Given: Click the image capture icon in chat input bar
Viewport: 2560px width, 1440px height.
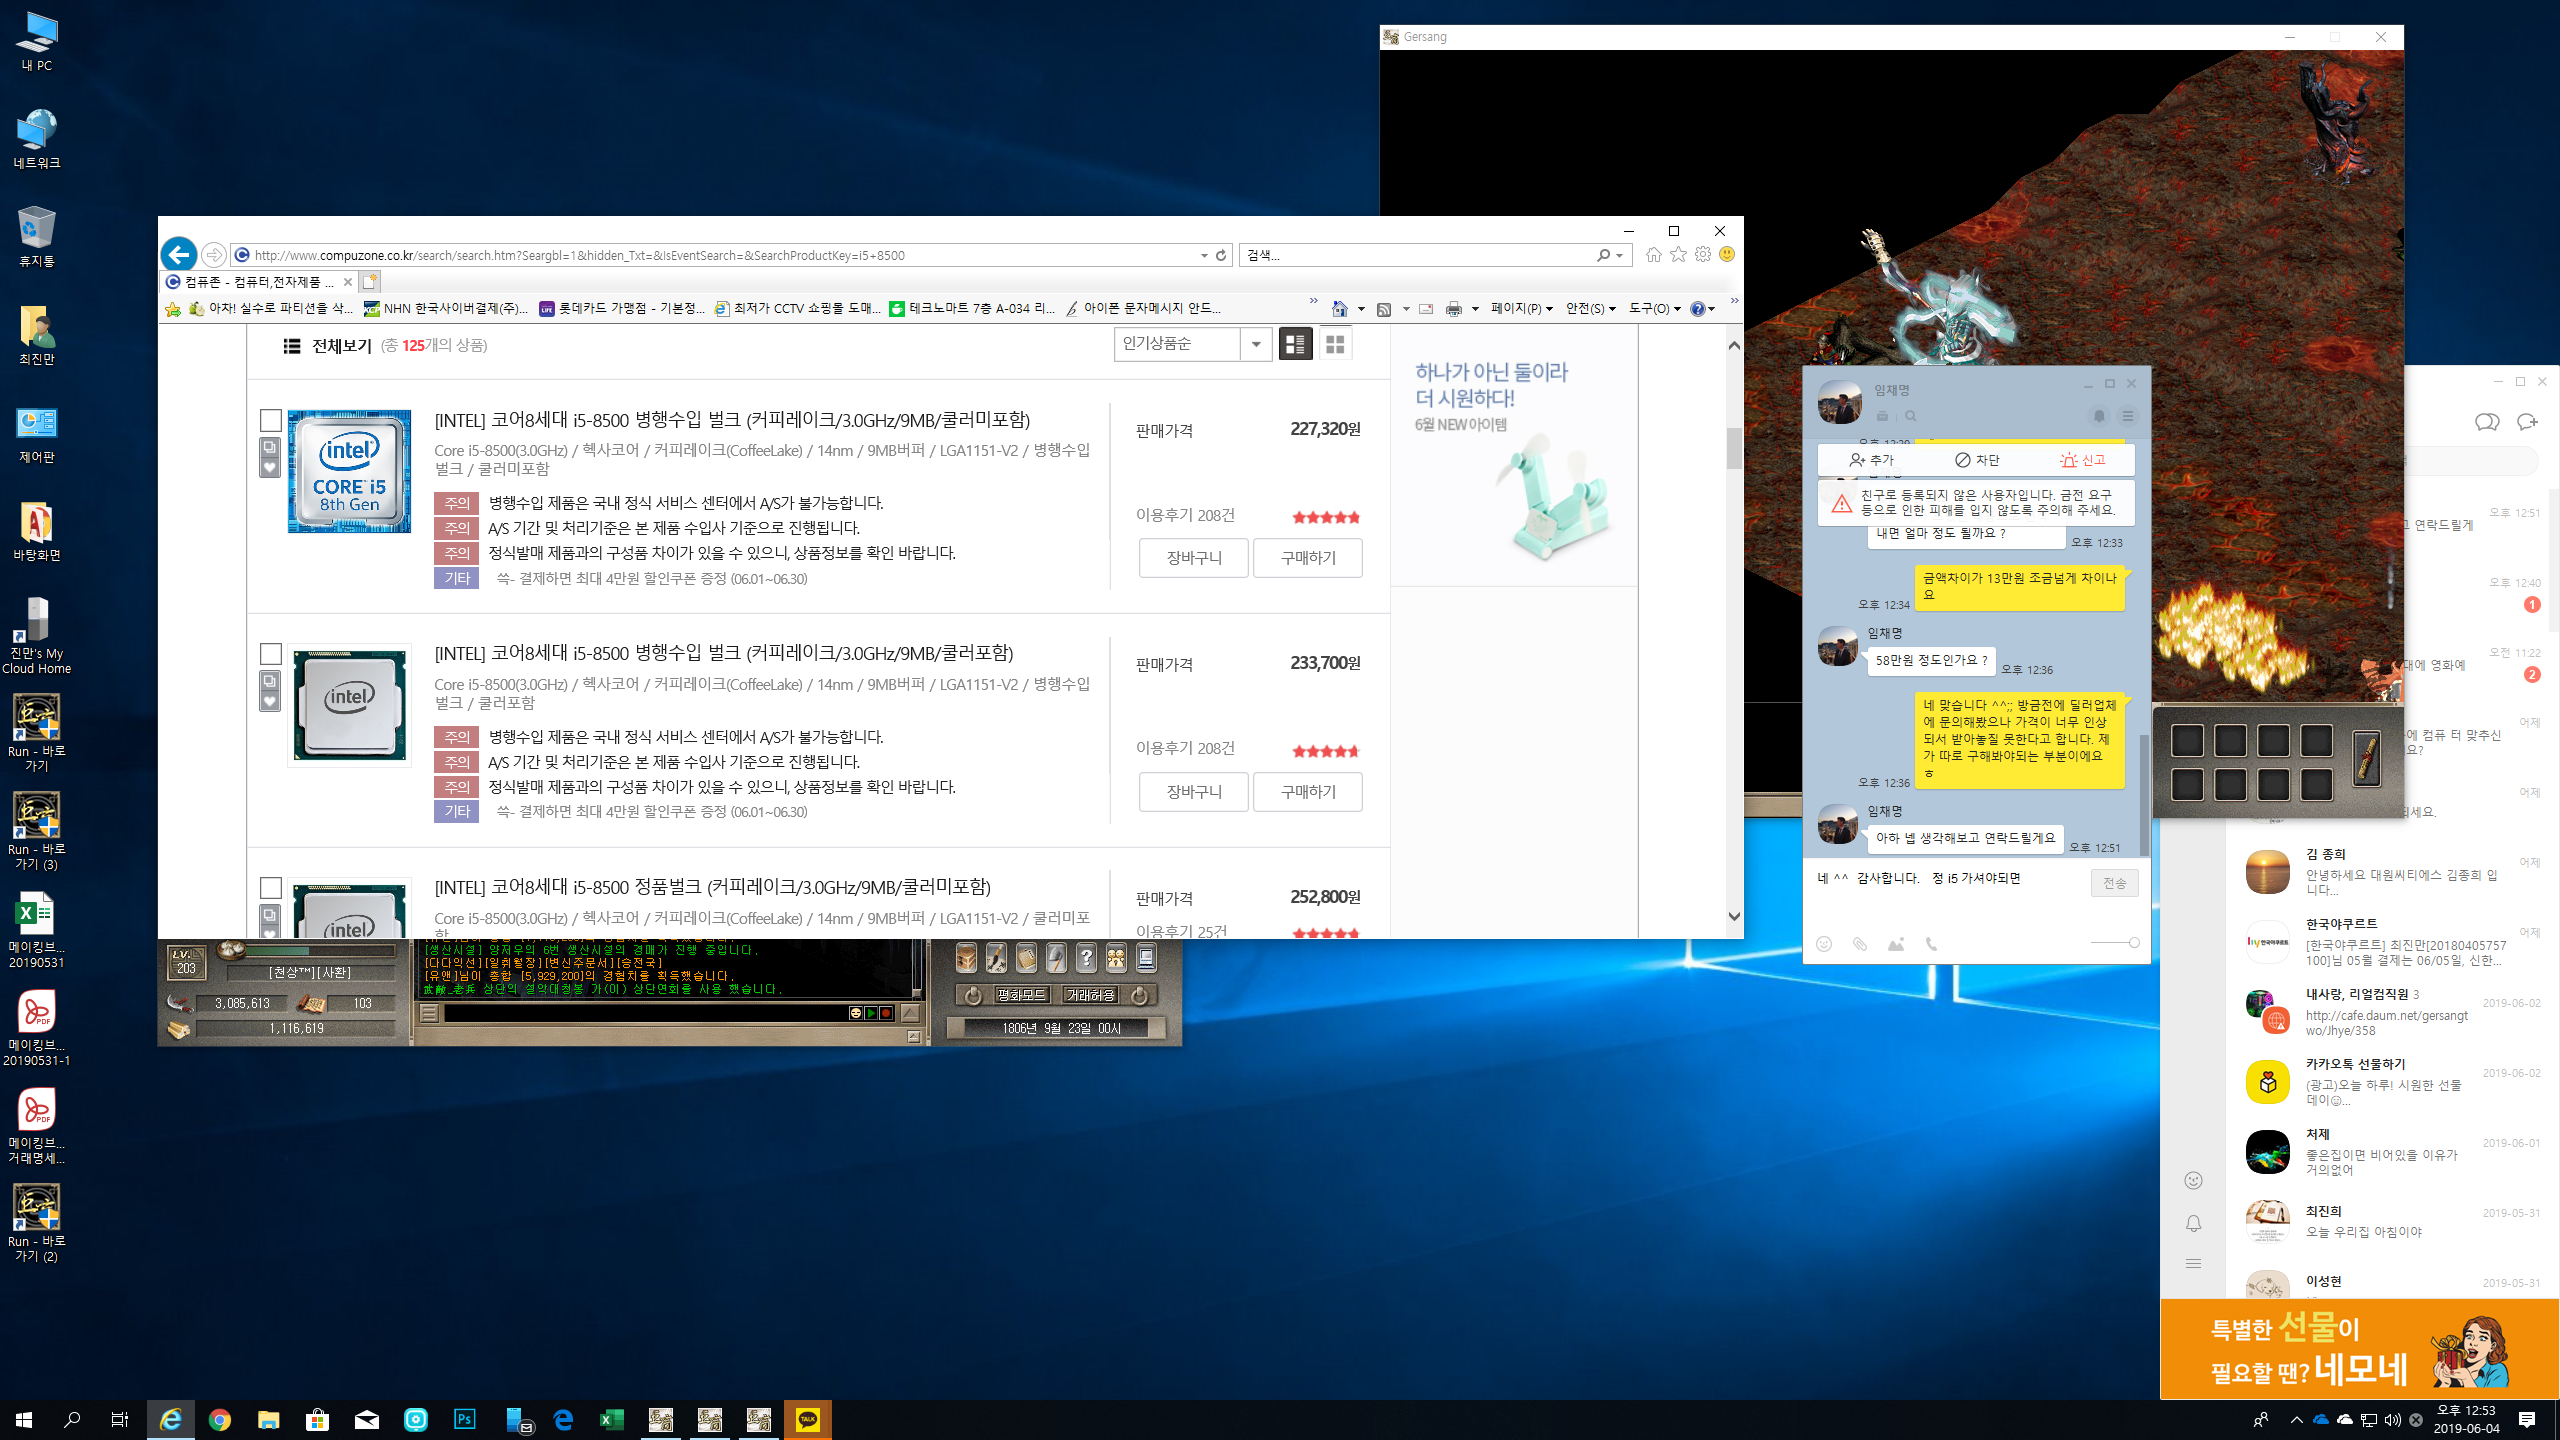Looking at the screenshot, I should 1896,944.
